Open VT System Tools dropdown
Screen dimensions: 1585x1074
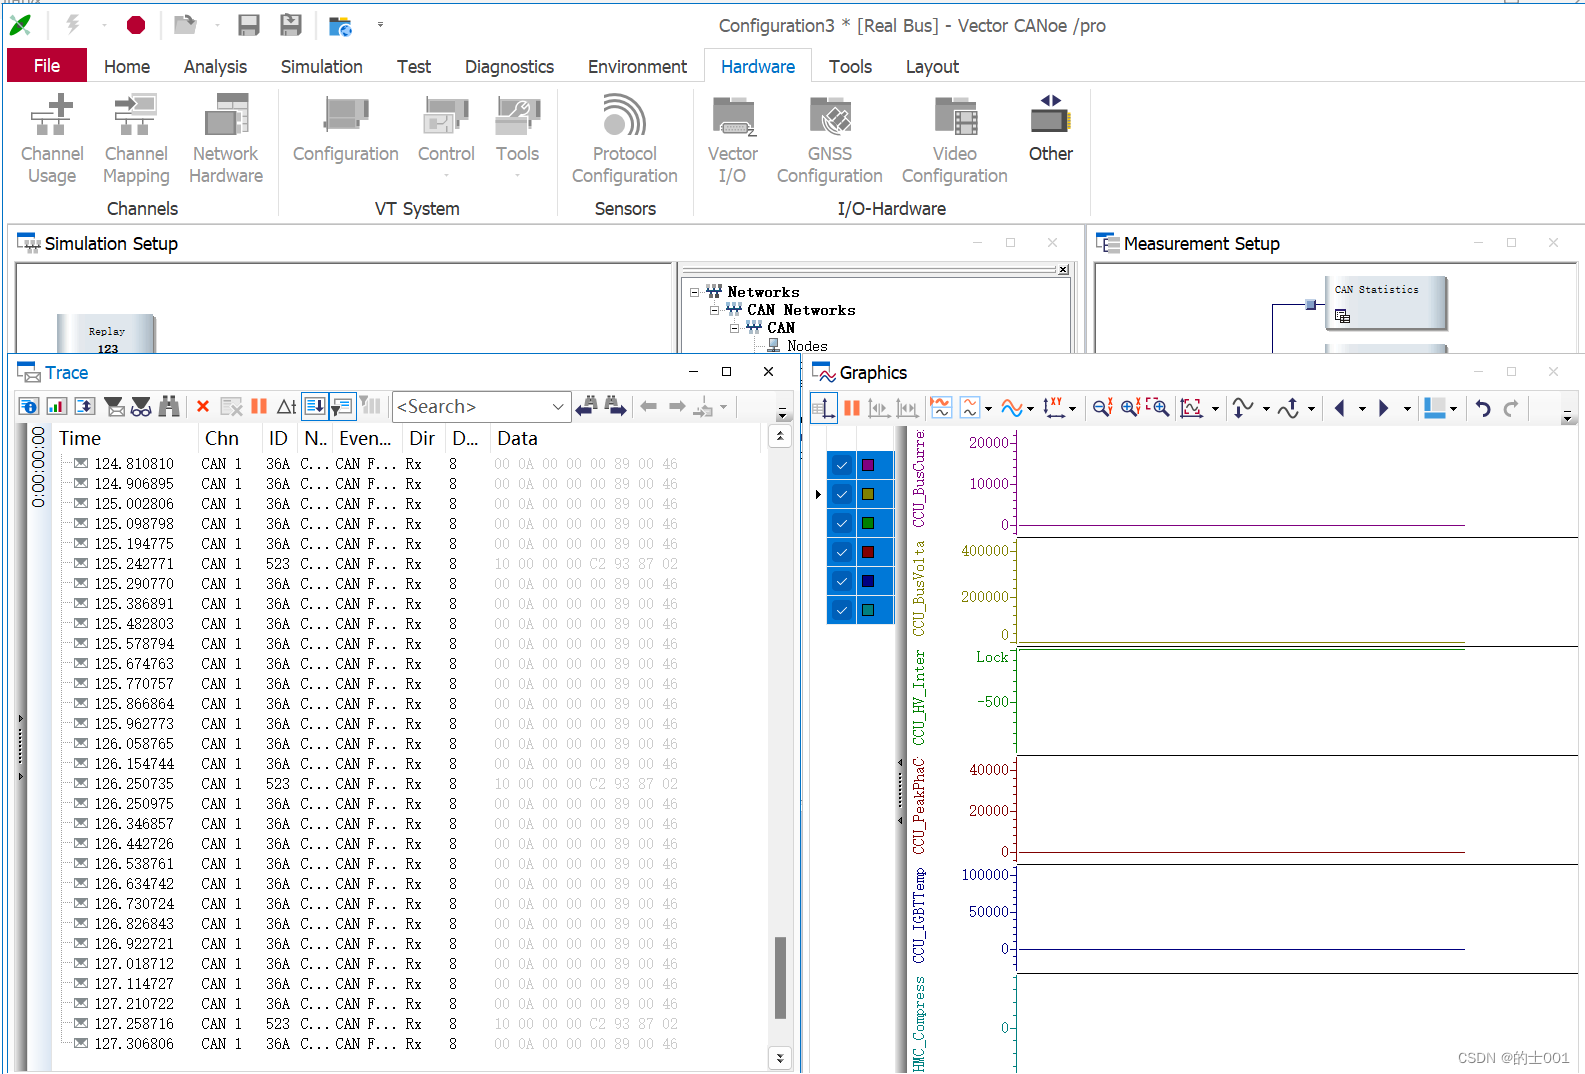(x=517, y=139)
